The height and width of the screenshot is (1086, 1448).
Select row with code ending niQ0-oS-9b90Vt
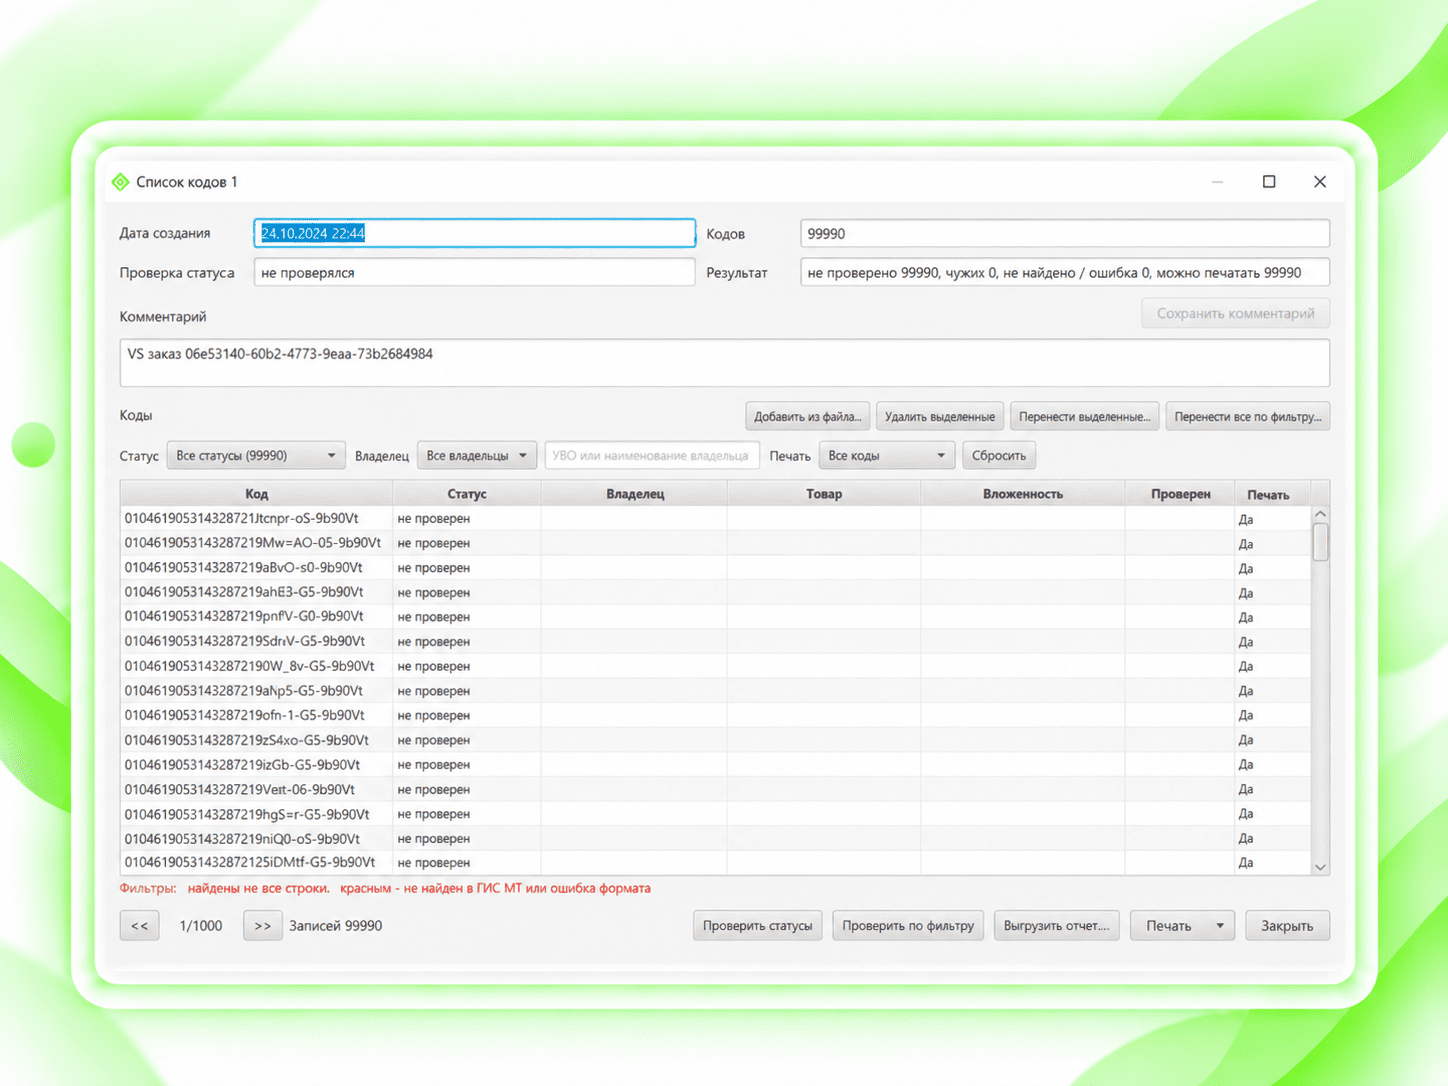[x=715, y=839]
